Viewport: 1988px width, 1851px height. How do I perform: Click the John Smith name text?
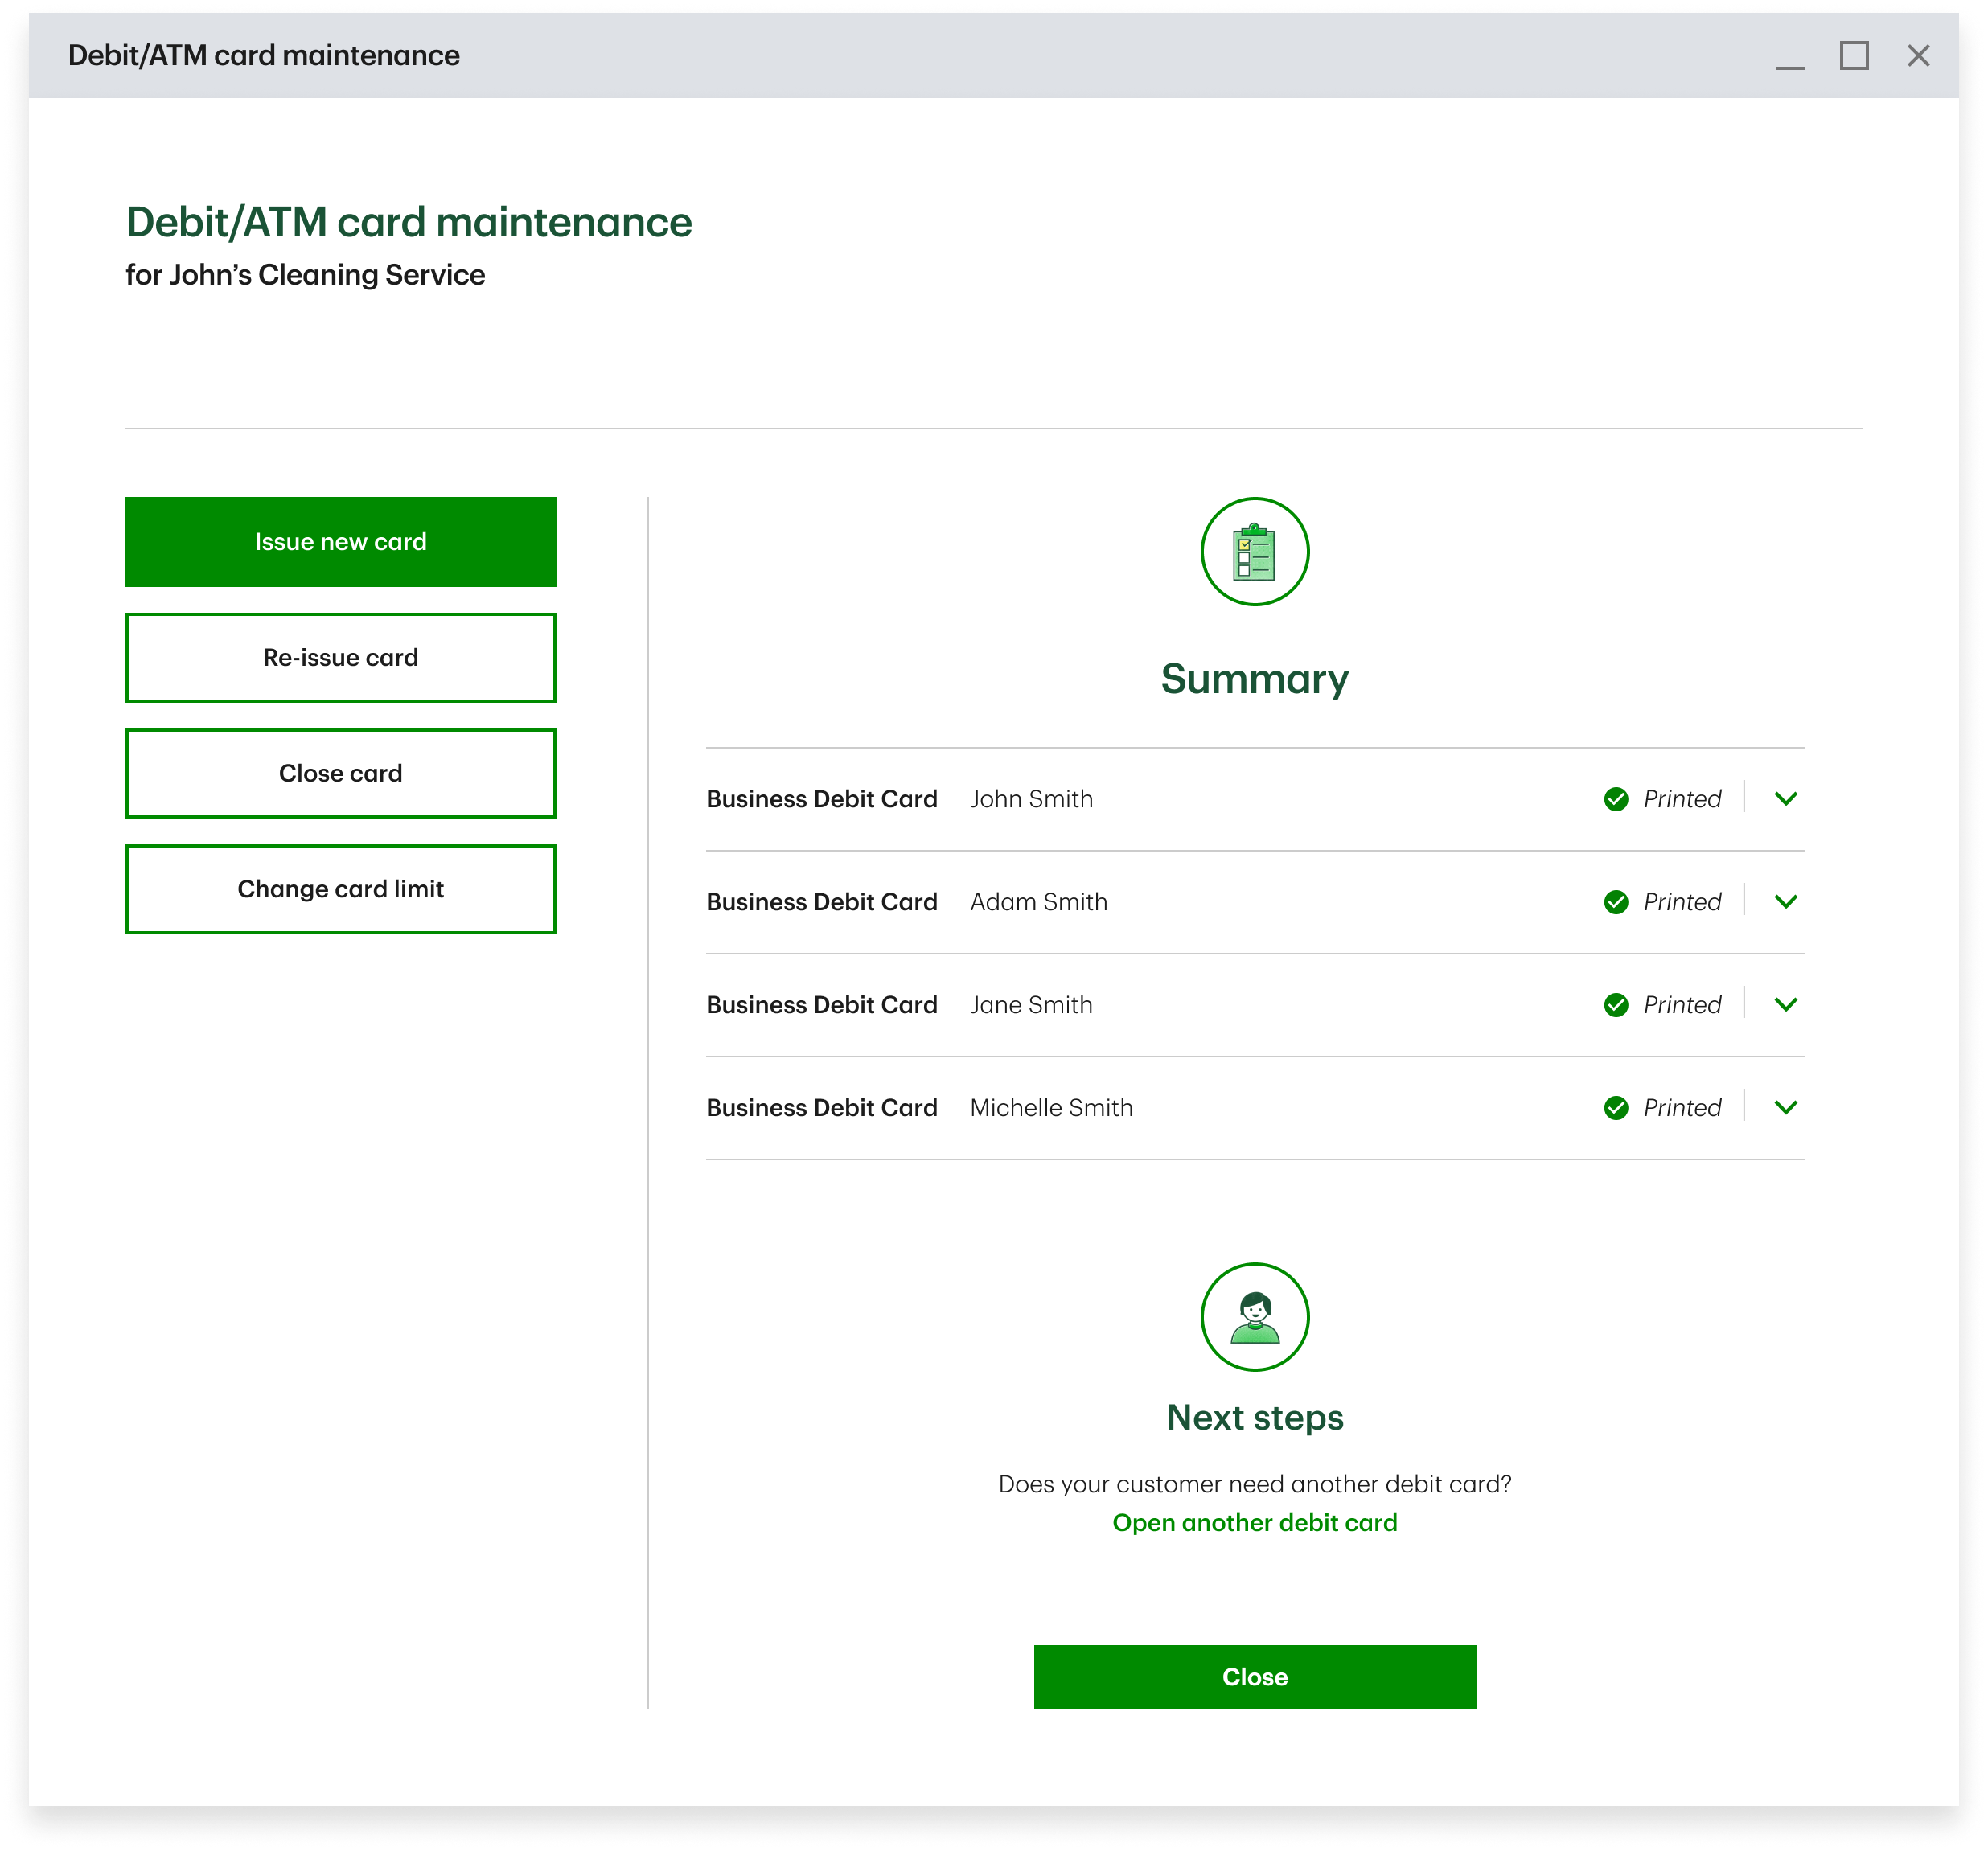pos(1031,799)
